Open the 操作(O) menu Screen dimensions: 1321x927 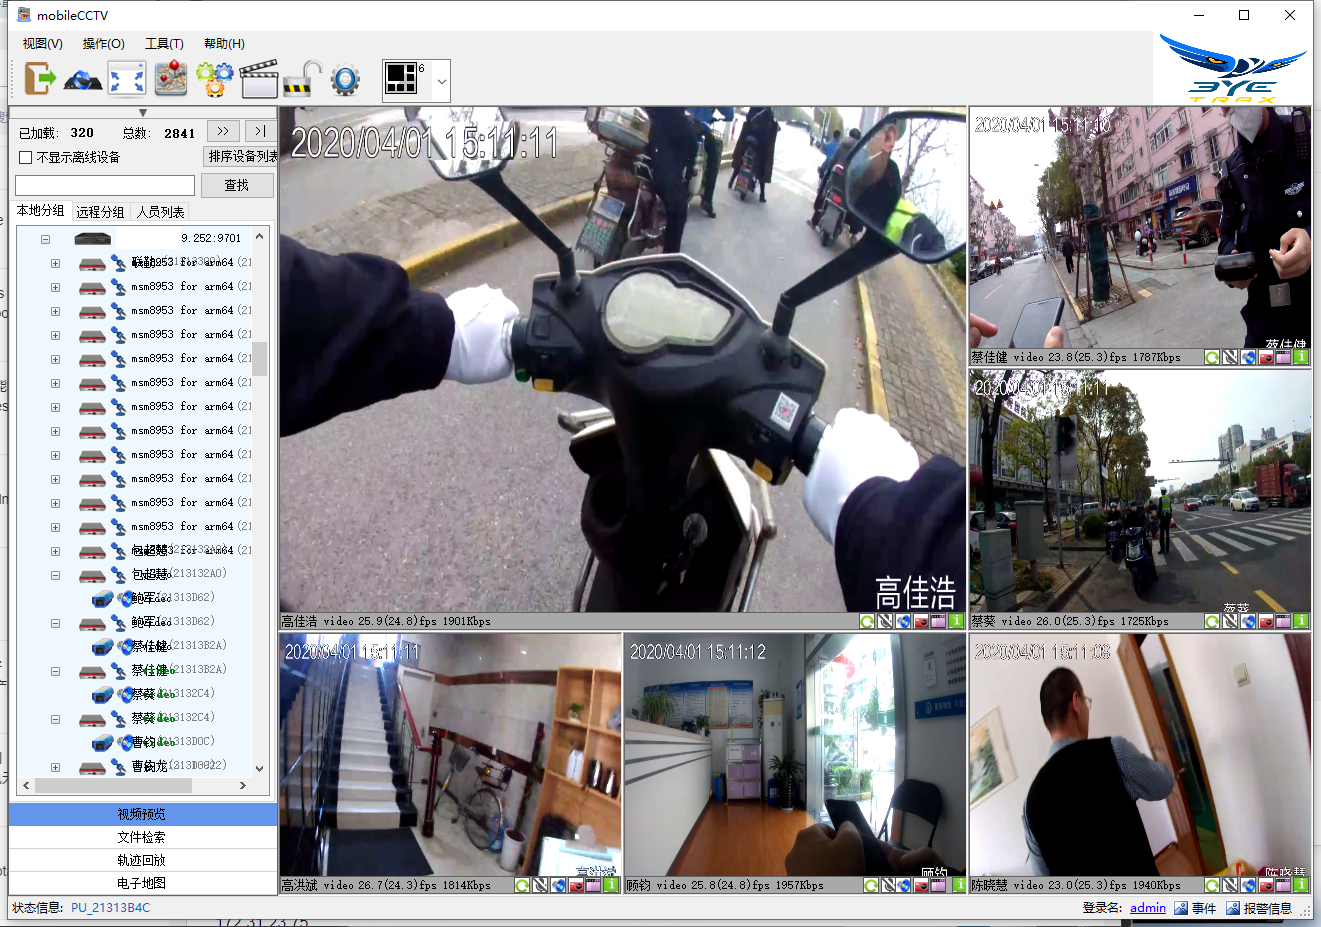[x=104, y=43]
